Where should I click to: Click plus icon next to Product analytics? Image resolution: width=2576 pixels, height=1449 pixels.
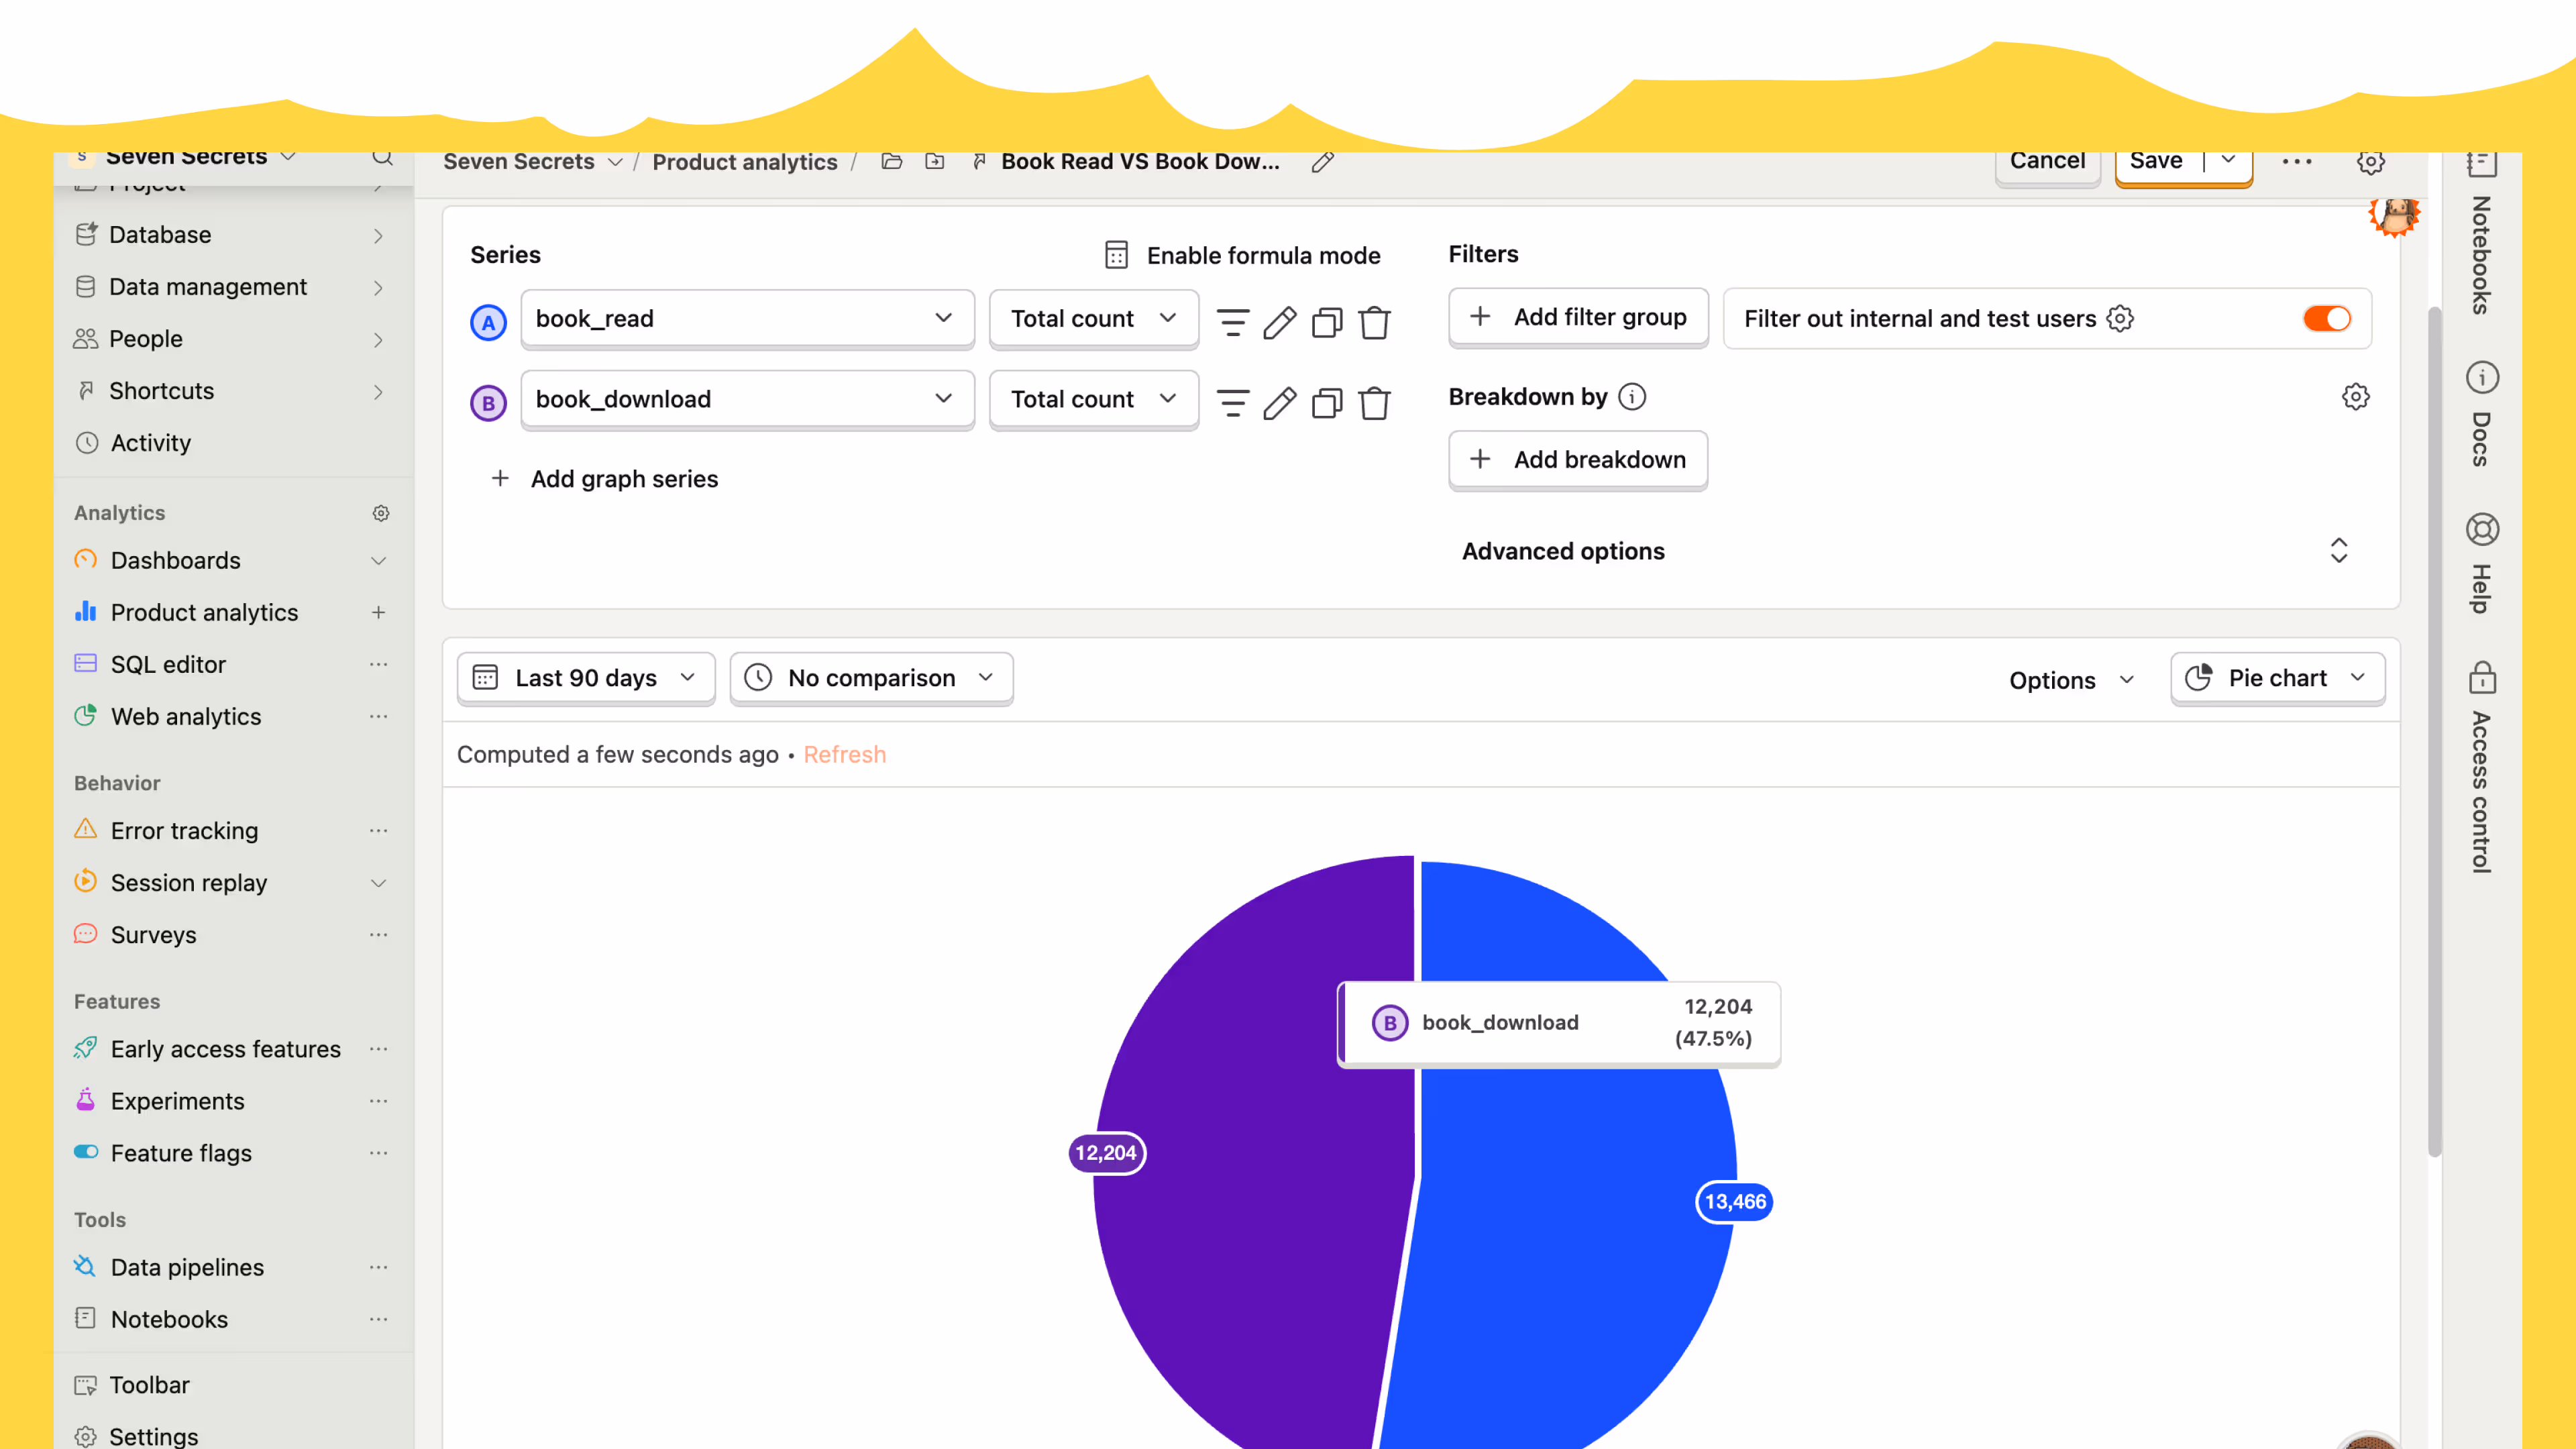378,612
